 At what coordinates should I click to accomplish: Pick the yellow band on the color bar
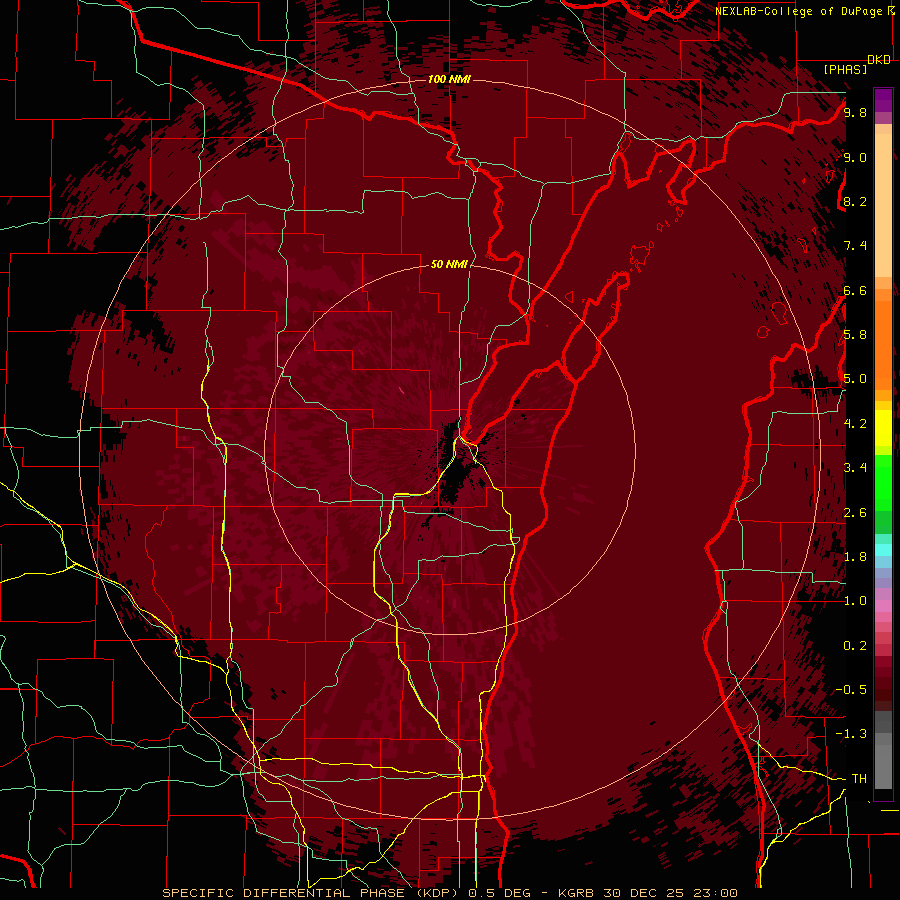point(883,428)
